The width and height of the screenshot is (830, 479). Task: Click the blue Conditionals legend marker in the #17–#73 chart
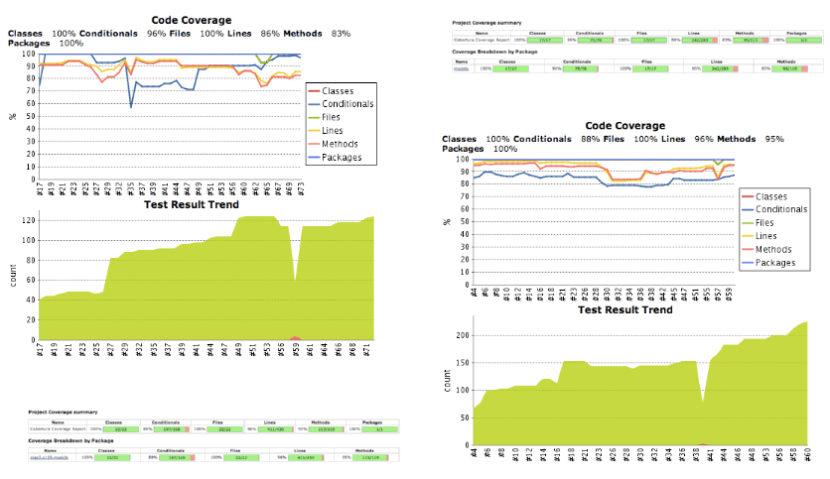[x=314, y=104]
